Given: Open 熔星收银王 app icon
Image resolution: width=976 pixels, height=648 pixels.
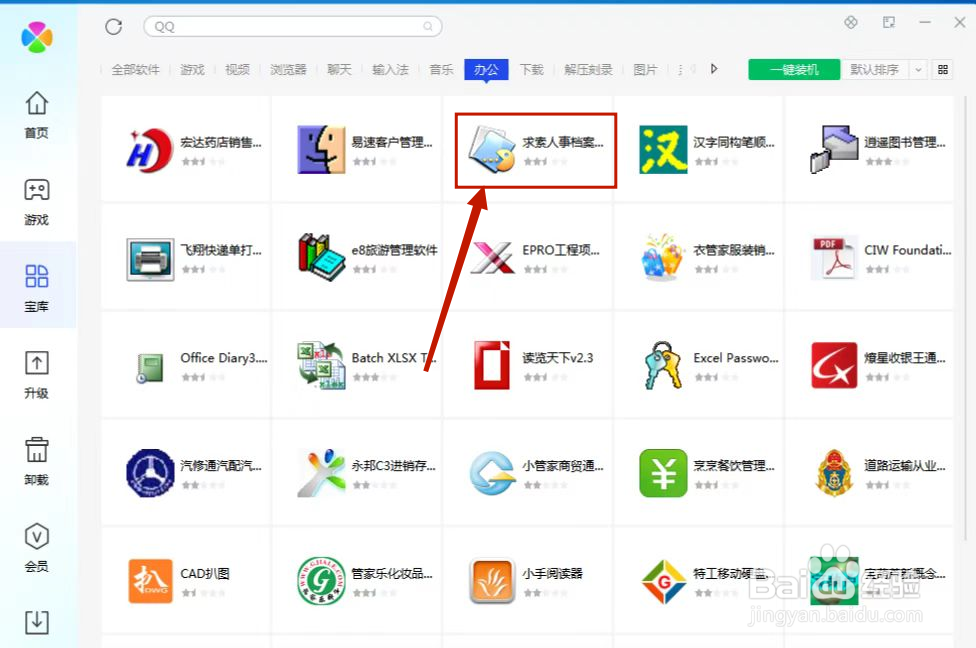Looking at the screenshot, I should 834,365.
